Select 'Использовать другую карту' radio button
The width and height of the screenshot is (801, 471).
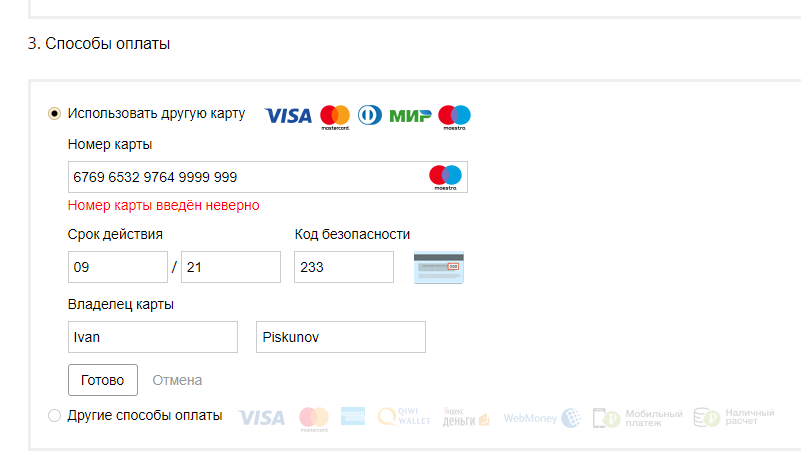click(54, 113)
